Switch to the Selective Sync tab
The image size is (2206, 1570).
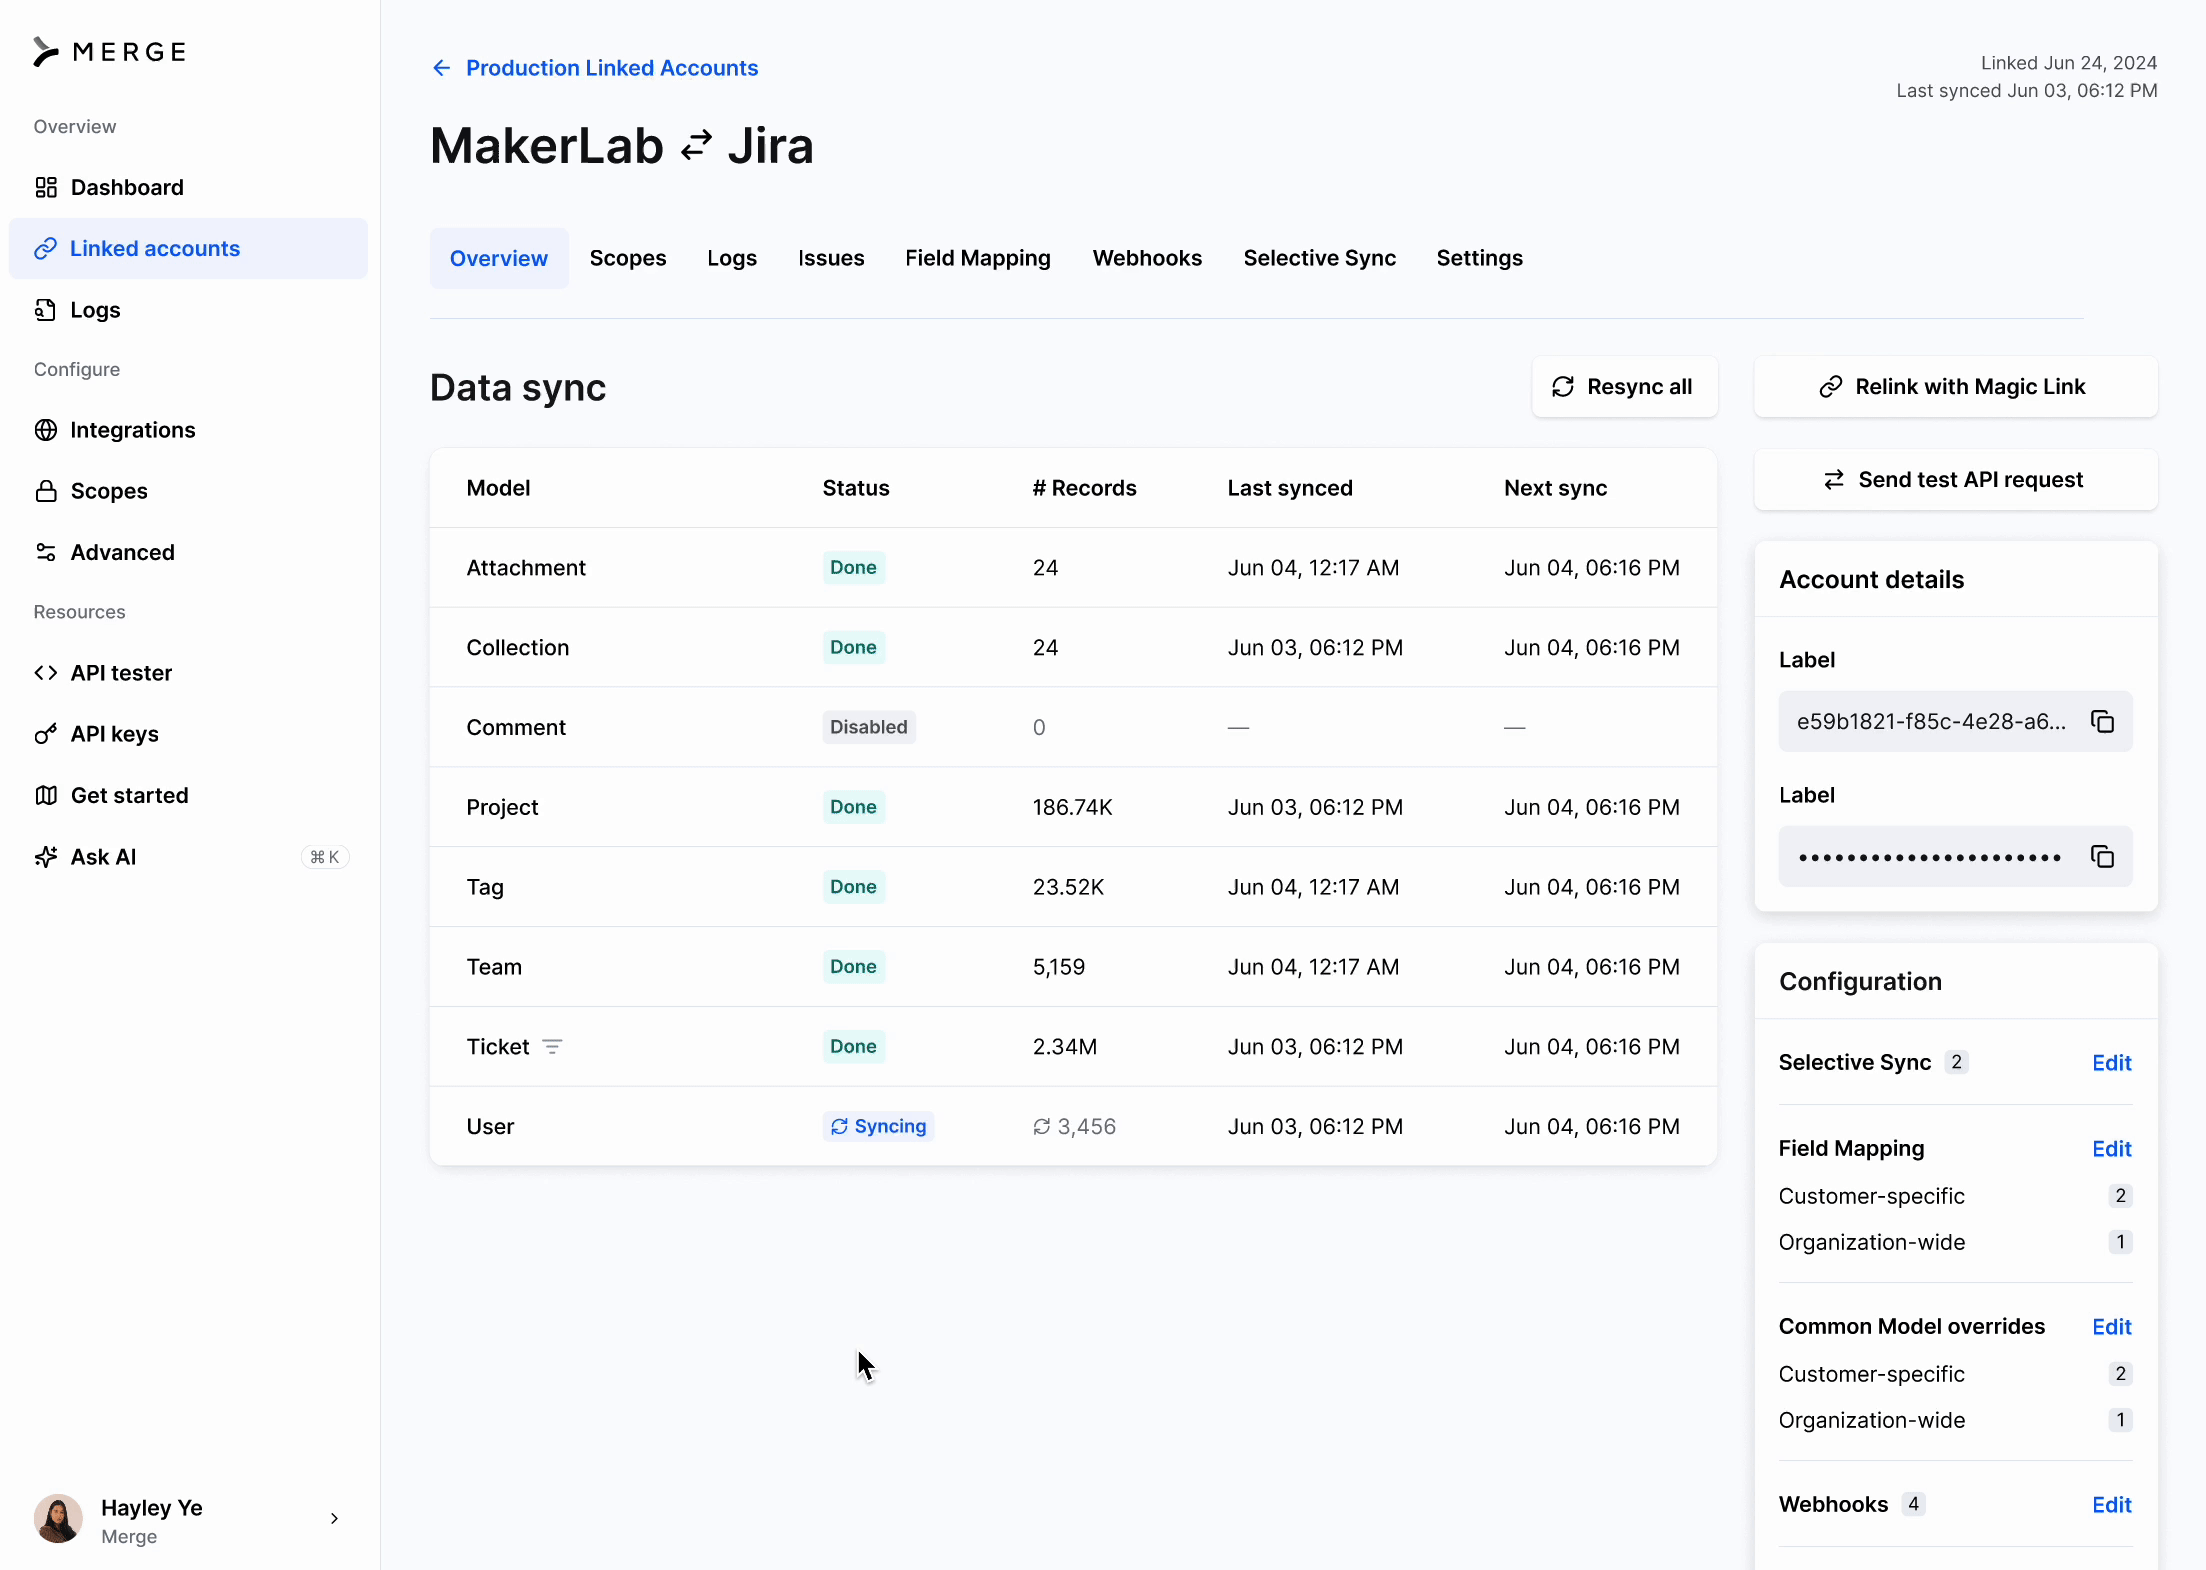coord(1320,258)
